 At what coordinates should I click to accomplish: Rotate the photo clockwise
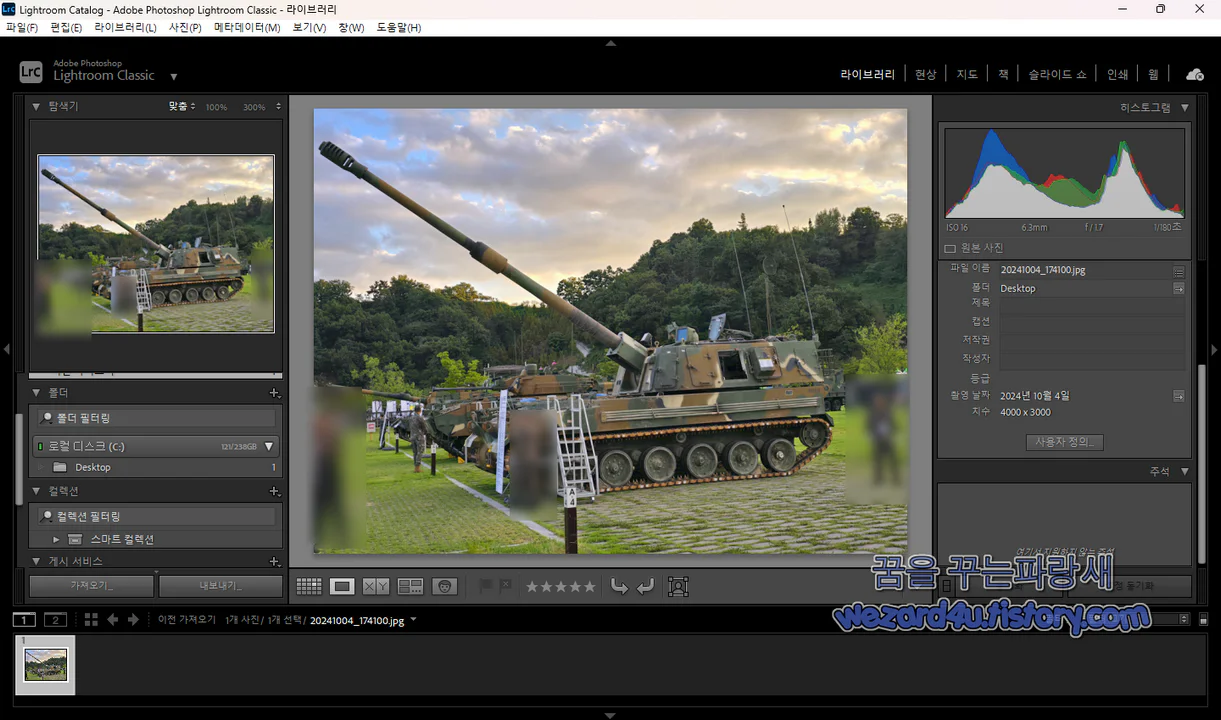(646, 587)
